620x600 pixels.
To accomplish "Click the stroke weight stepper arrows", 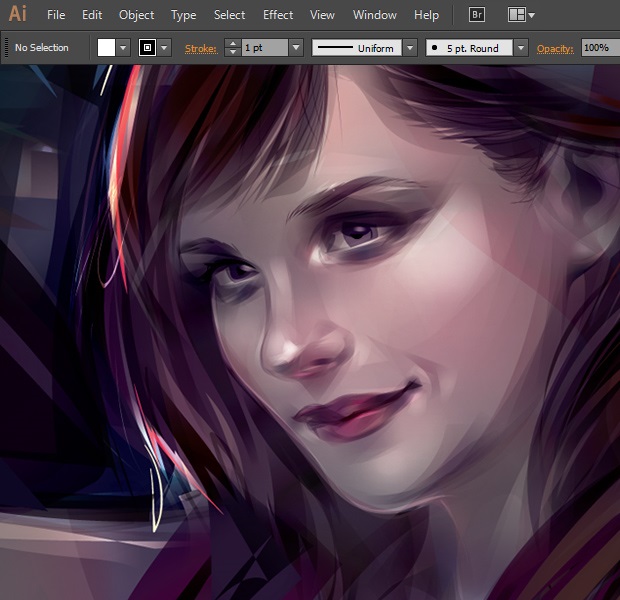I will pos(233,48).
